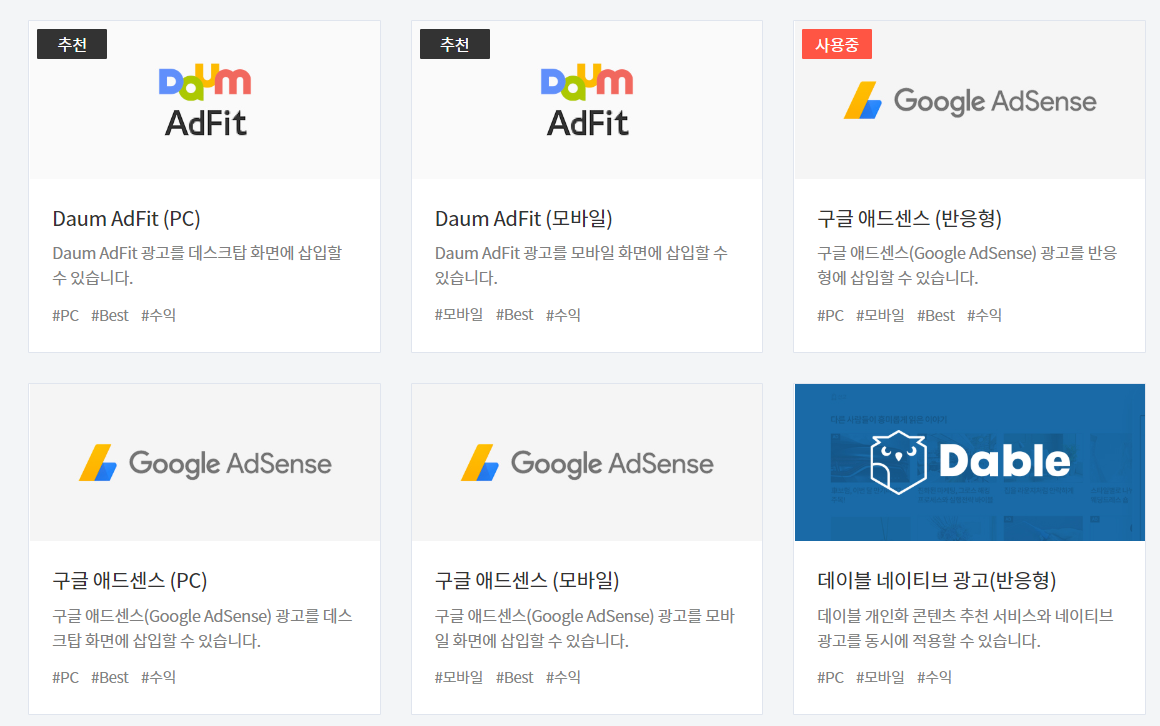Click #수익 tag on Daum AdFit (PC) card

click(x=158, y=315)
